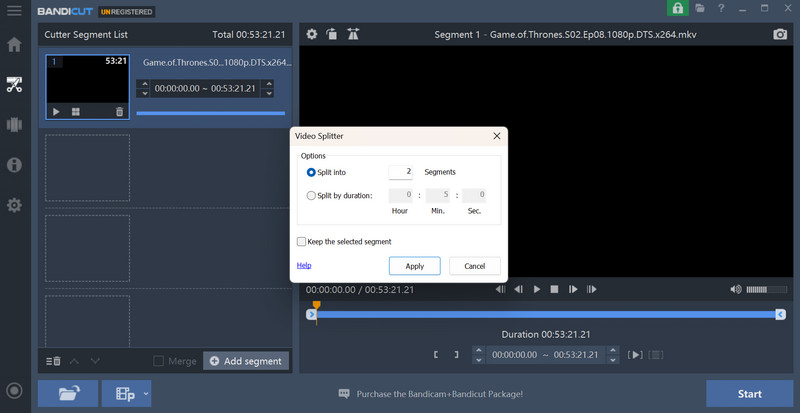800x413 pixels.
Task: Click the flip video icon
Action: (x=353, y=34)
